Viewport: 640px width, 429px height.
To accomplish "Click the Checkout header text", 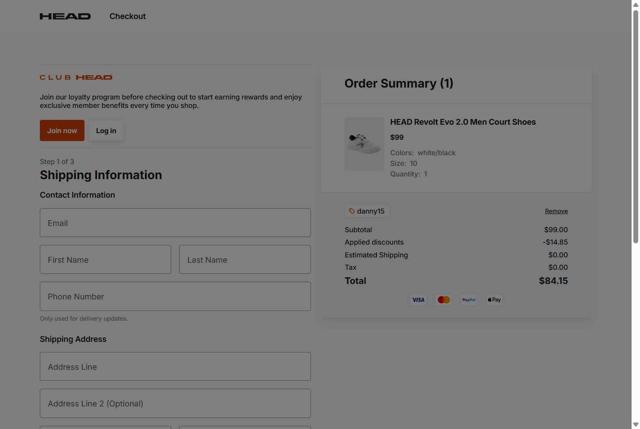I will [x=127, y=16].
